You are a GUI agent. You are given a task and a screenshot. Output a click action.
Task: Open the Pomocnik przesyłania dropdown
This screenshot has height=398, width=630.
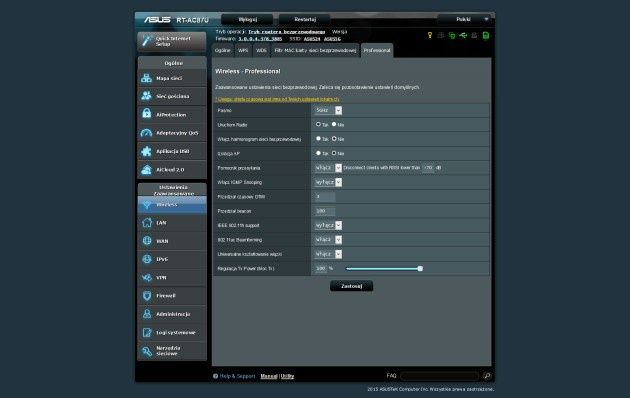coord(328,168)
